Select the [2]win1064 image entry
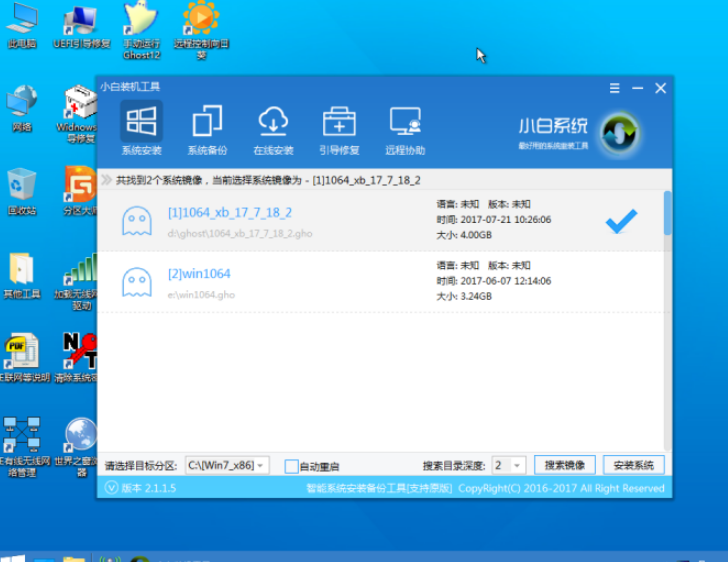The height and width of the screenshot is (562, 728). pos(199,274)
